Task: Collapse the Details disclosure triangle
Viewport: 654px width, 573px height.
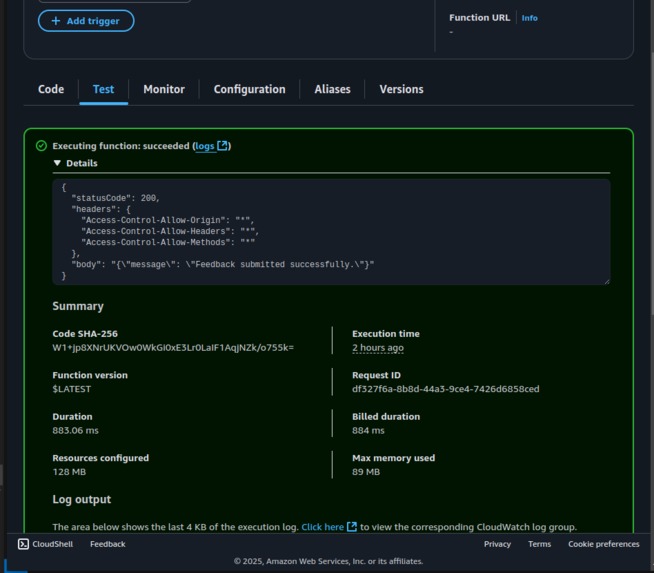Action: (x=57, y=163)
